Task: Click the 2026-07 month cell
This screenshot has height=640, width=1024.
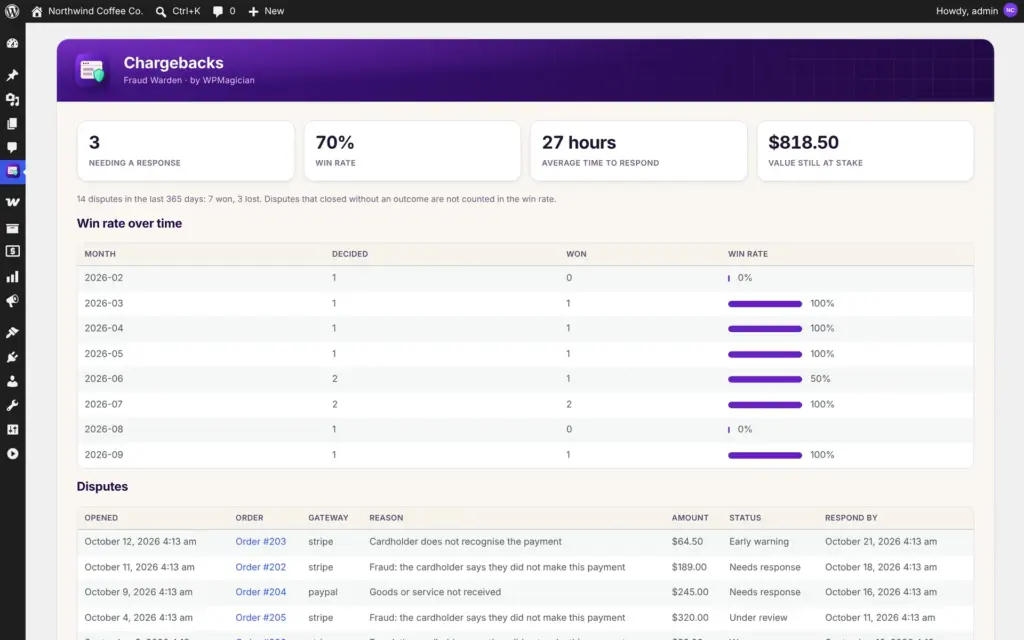Action: 104,404
